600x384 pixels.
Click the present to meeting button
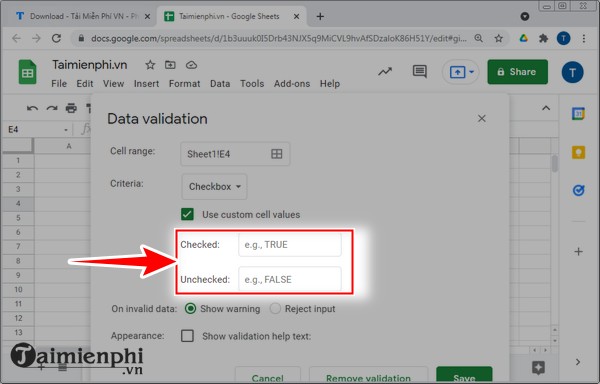click(458, 72)
